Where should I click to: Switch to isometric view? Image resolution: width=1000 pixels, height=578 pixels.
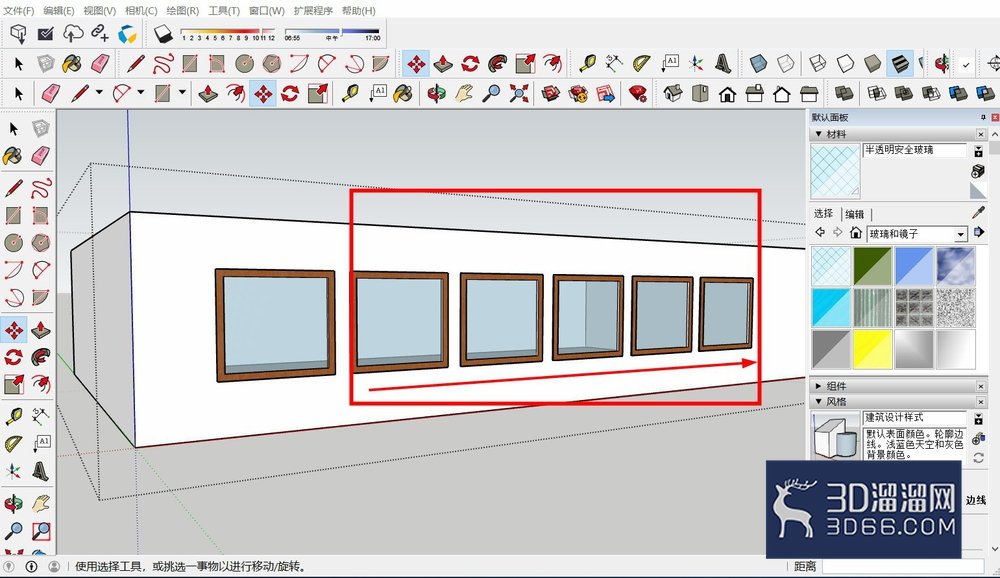[672, 94]
